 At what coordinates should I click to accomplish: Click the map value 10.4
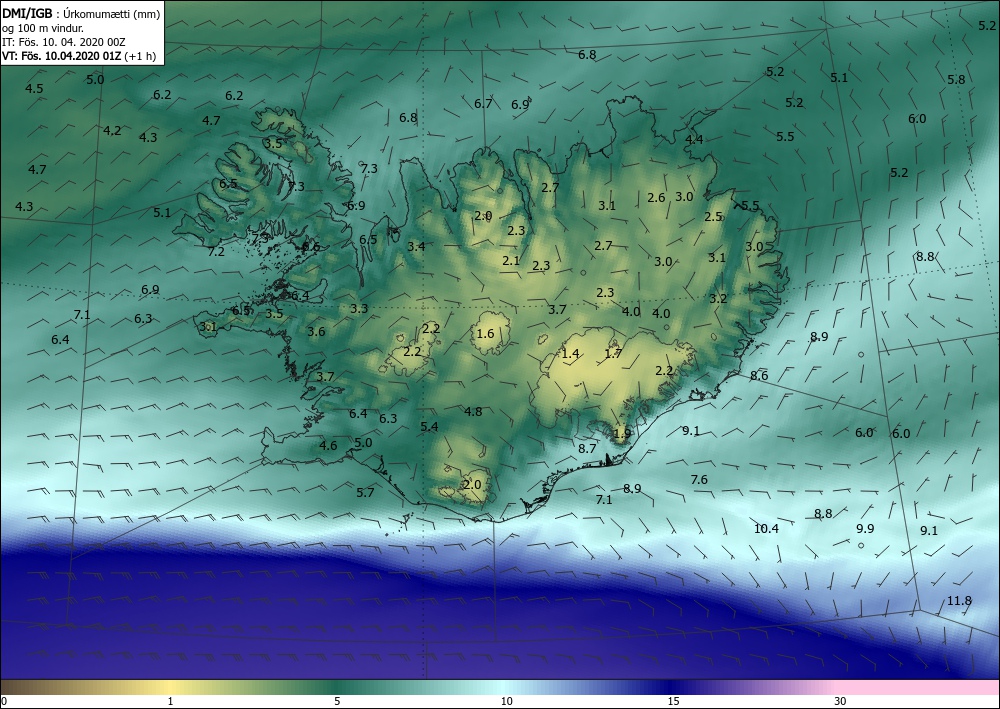coord(766,529)
